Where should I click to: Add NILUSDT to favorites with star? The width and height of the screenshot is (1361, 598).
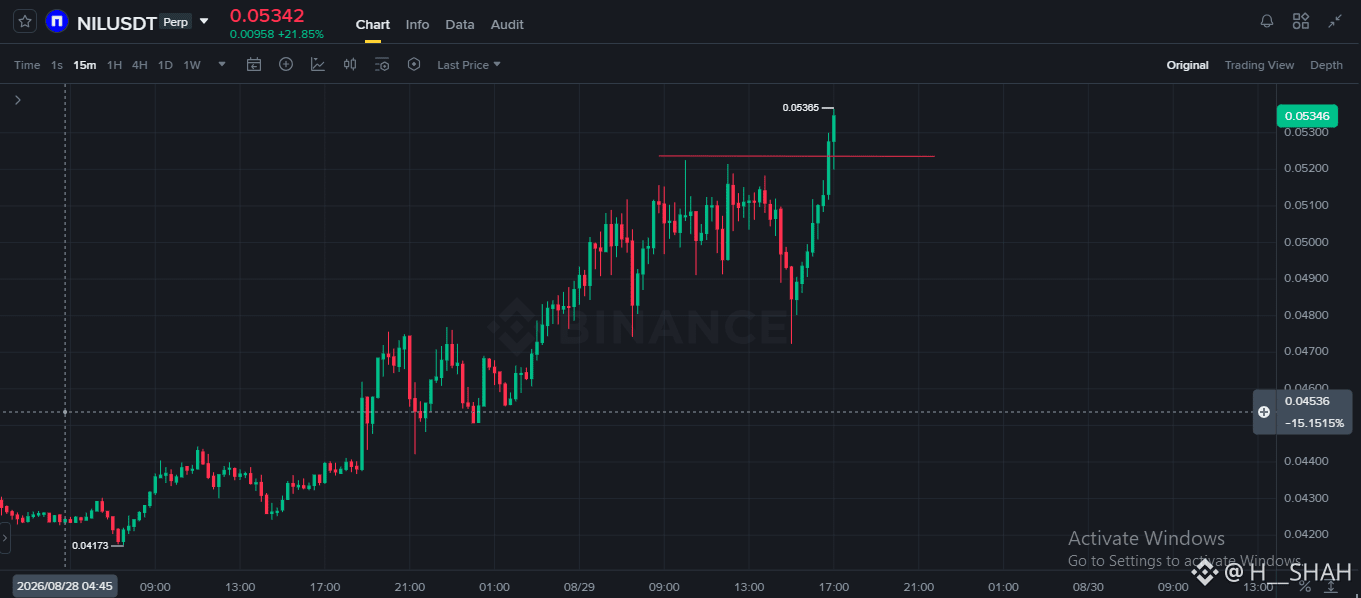tap(26, 21)
